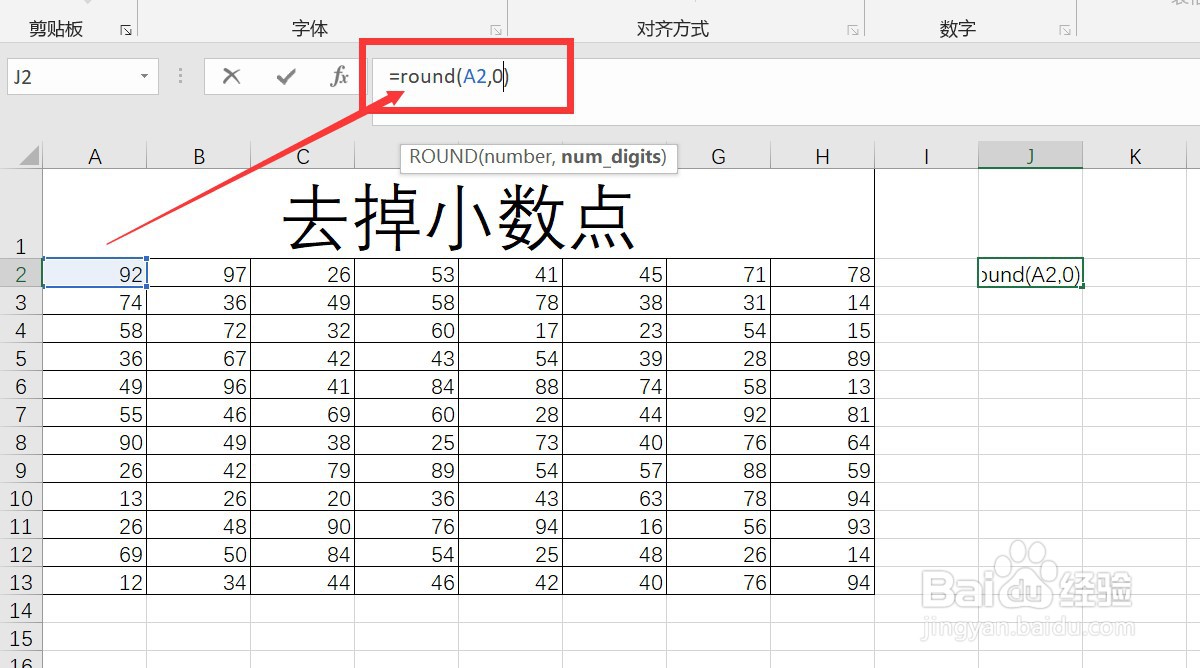
Task: Click the Cancel (X) icon on formula bar
Action: 231,75
